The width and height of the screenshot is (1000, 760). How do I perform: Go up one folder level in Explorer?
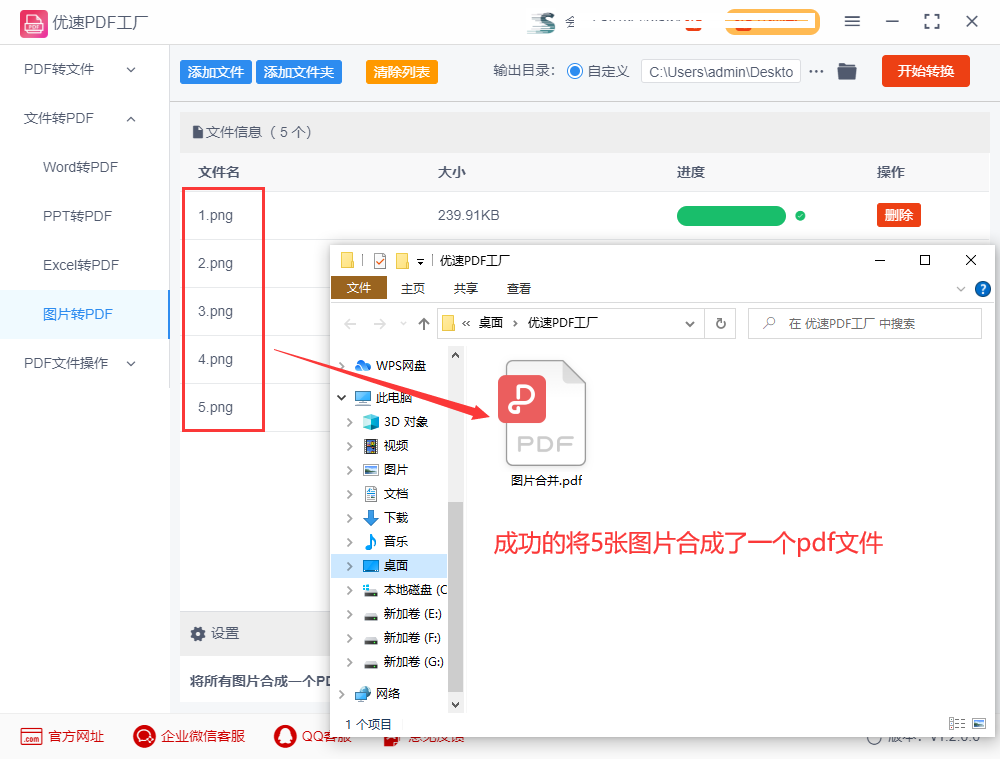[423, 324]
